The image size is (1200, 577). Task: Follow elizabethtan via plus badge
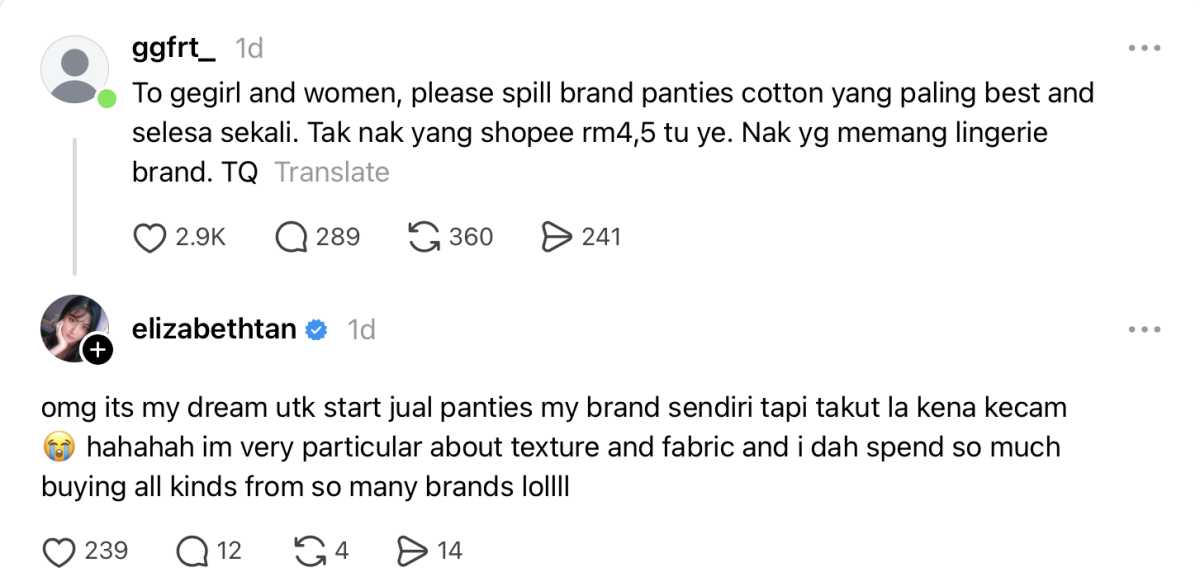[97, 351]
